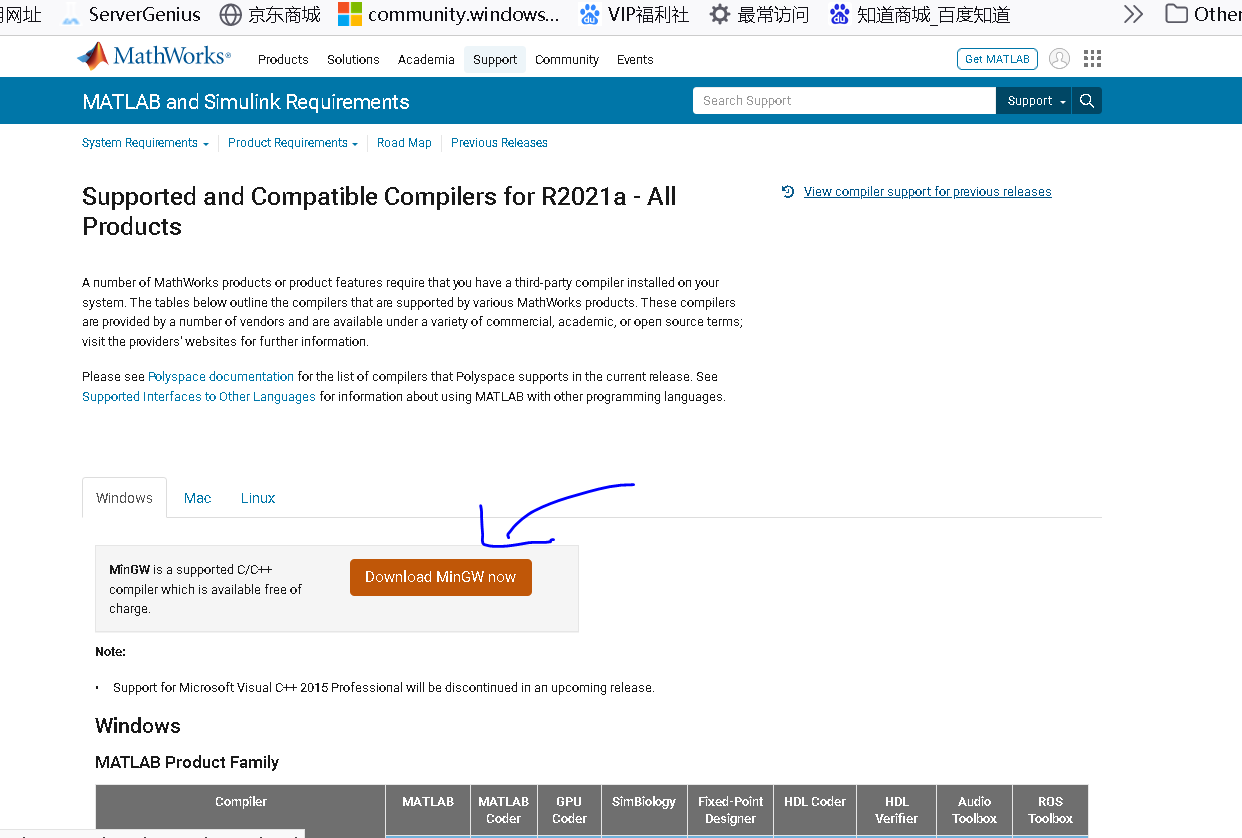The width and height of the screenshot is (1242, 838).
Task: Open the Community menu item
Action: click(566, 60)
